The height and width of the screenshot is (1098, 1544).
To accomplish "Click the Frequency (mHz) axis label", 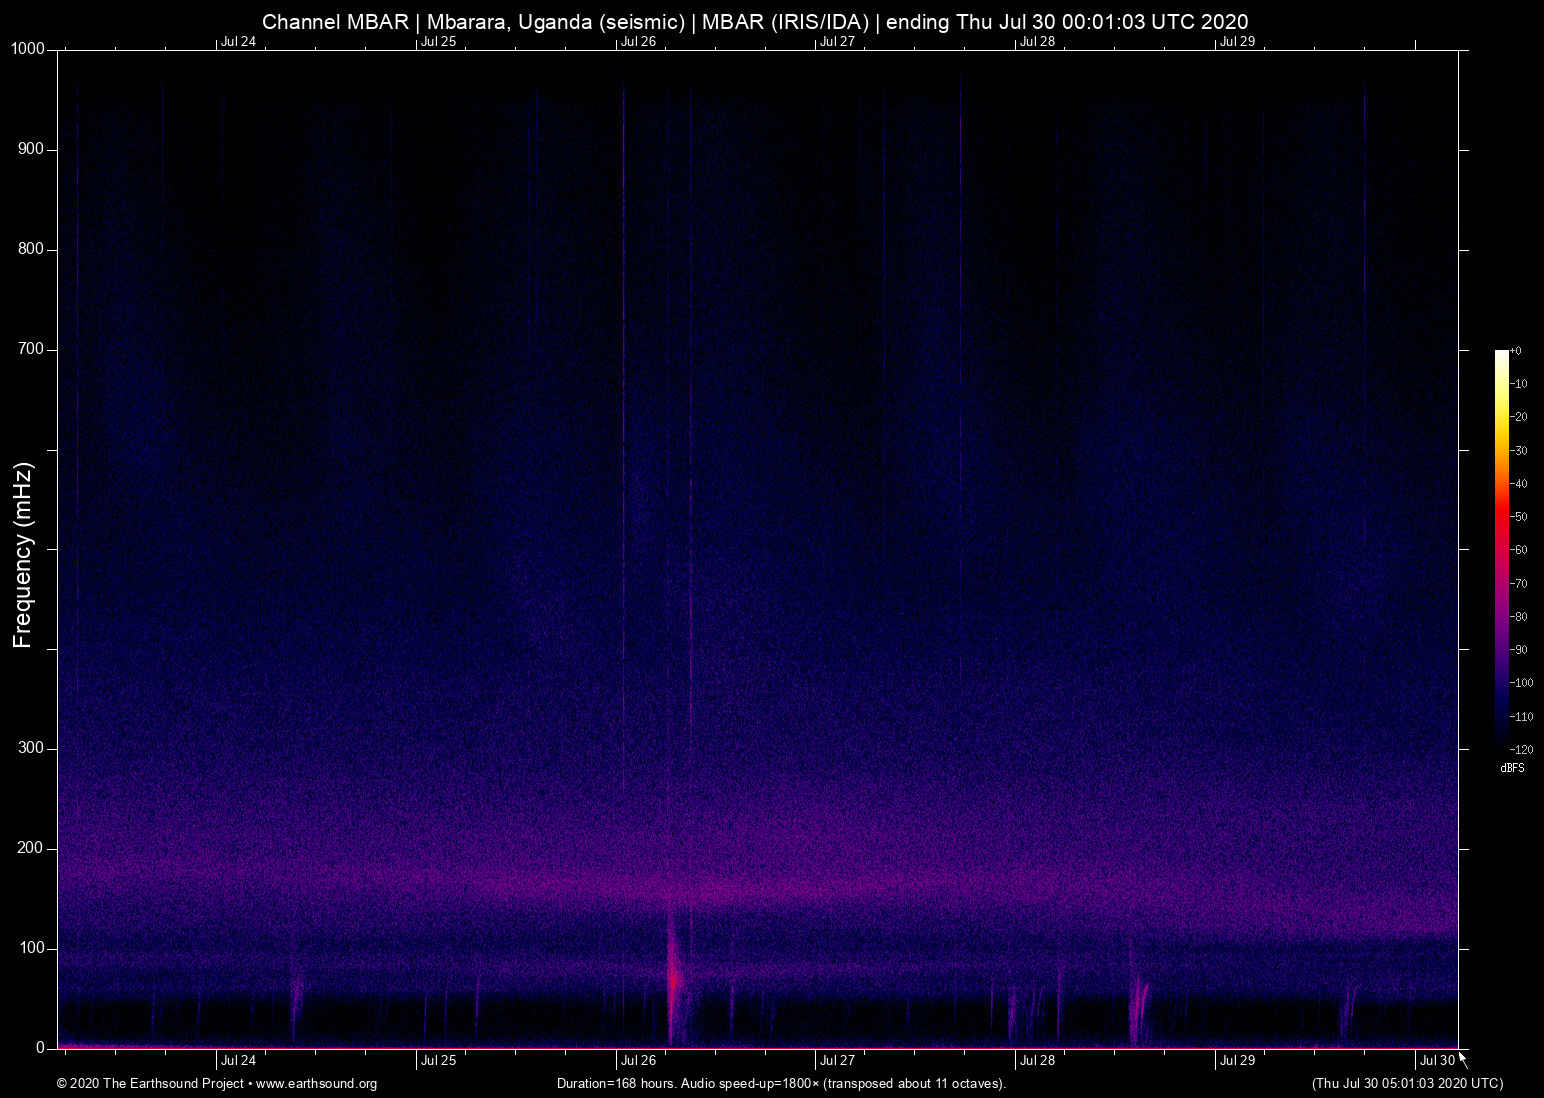I will point(23,555).
